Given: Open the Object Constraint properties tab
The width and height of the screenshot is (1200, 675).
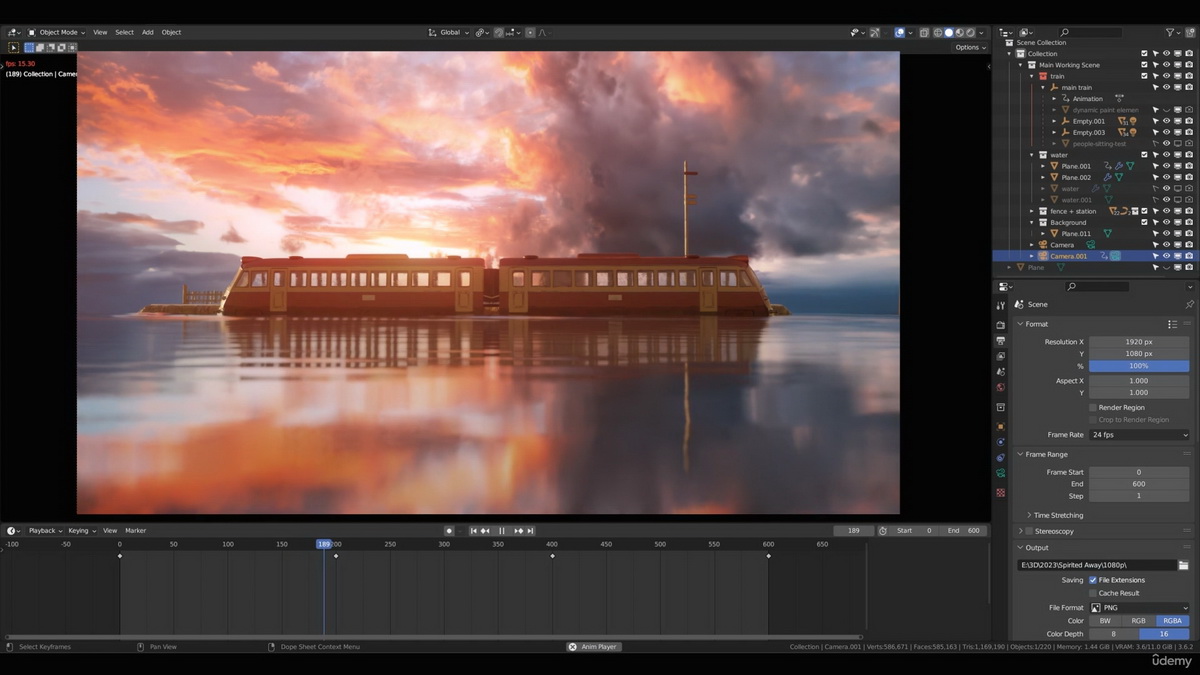Looking at the screenshot, I should point(1000,457).
